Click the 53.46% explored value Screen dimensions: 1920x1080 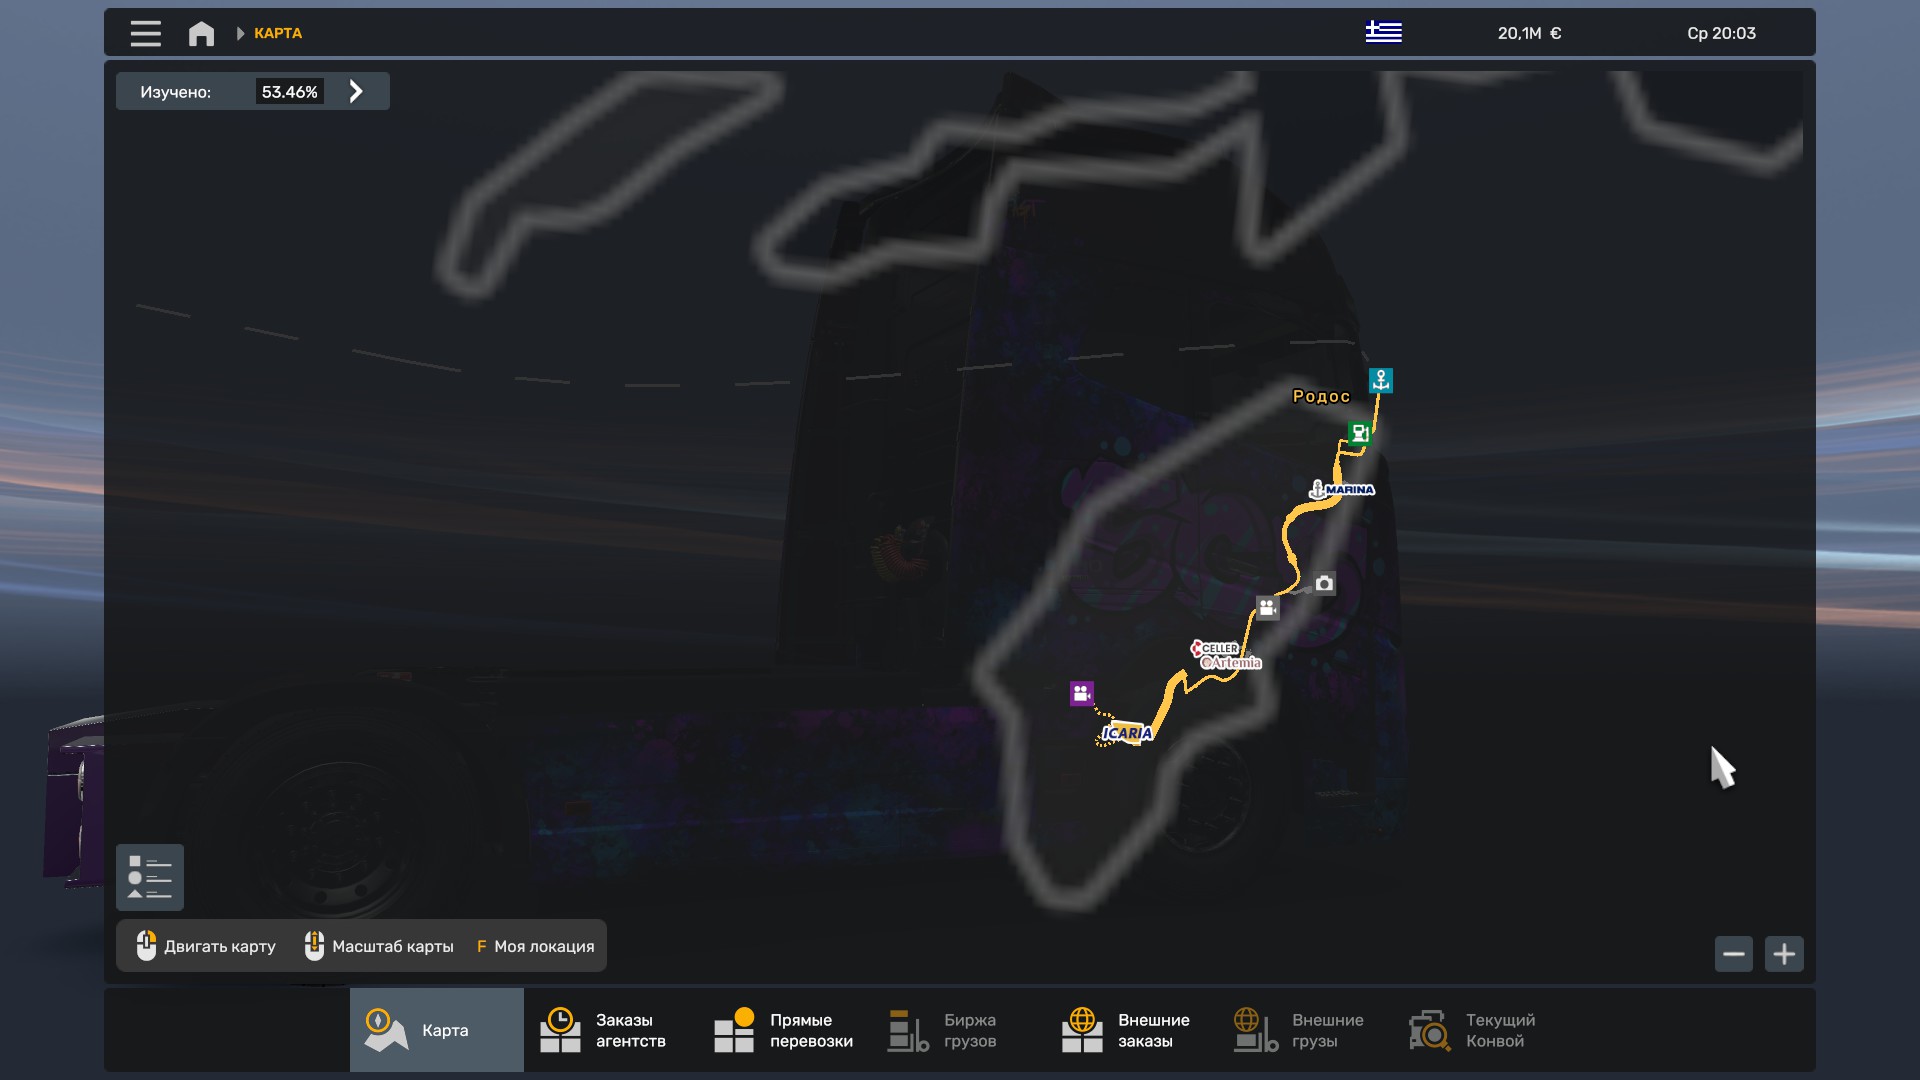[x=289, y=91]
